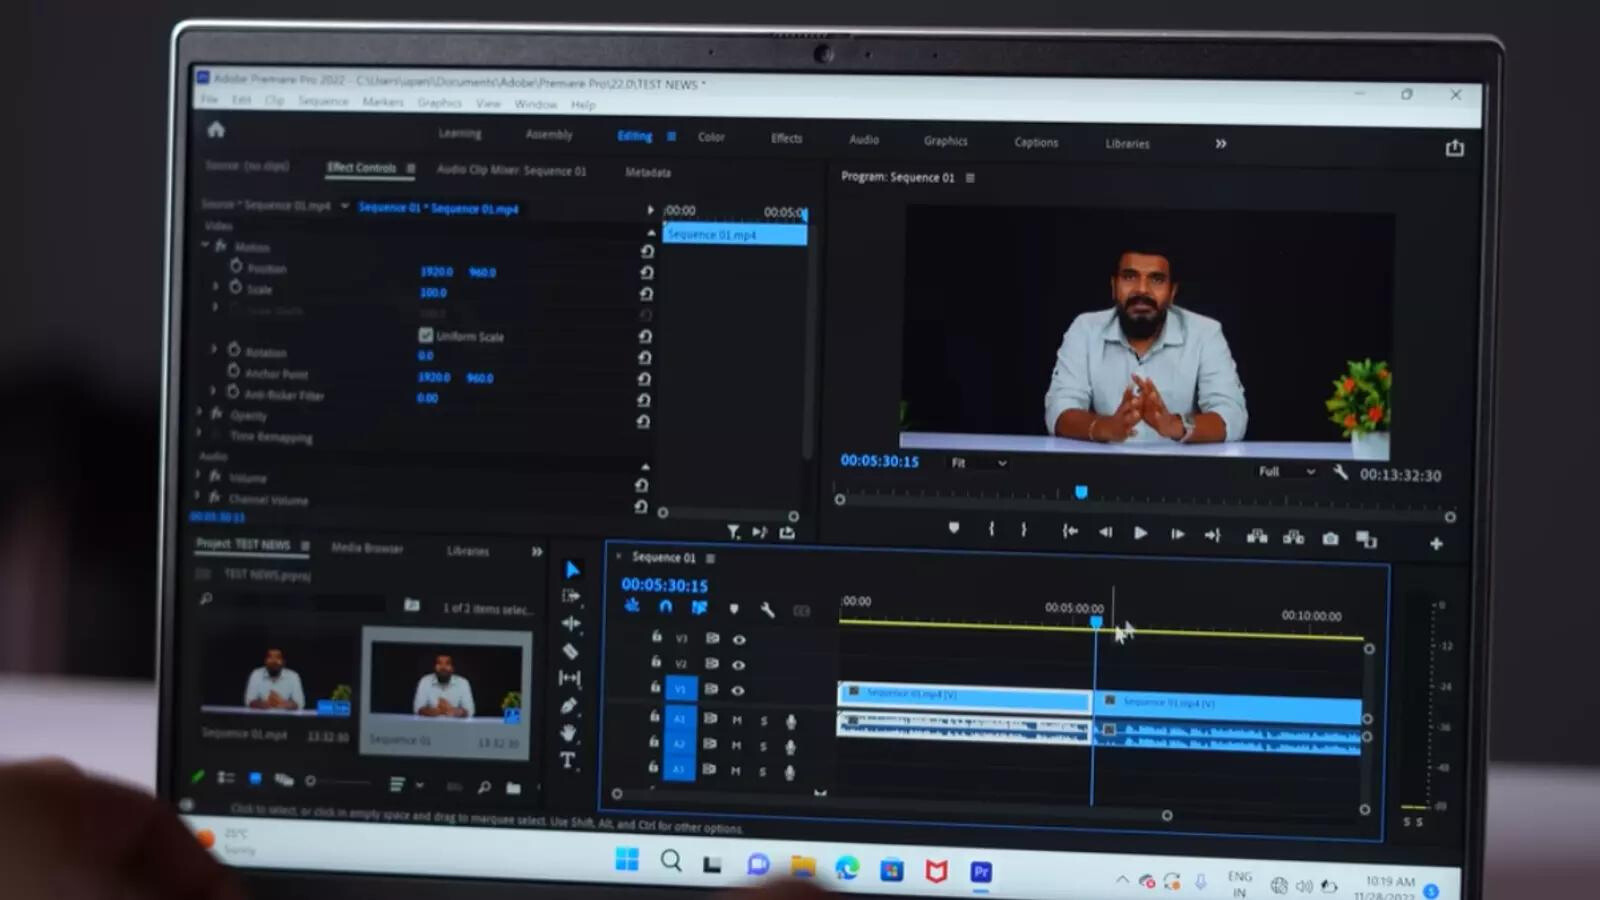Click the Home icon
The height and width of the screenshot is (900, 1600).
pyautogui.click(x=216, y=129)
